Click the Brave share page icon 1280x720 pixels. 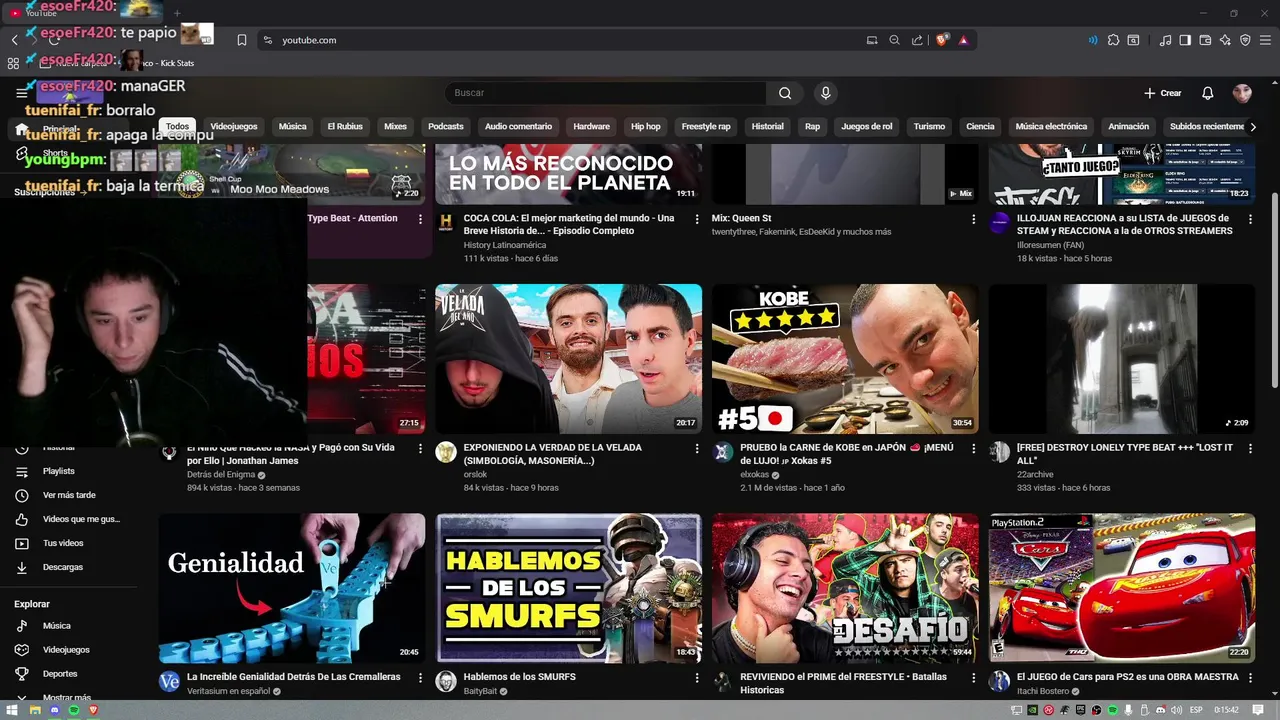(x=917, y=40)
